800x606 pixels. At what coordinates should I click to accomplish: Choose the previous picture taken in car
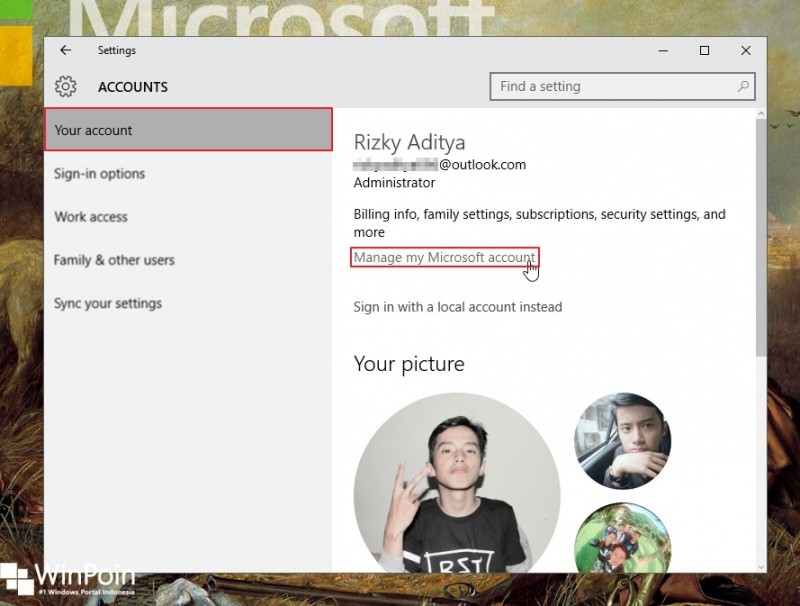[x=622, y=441]
